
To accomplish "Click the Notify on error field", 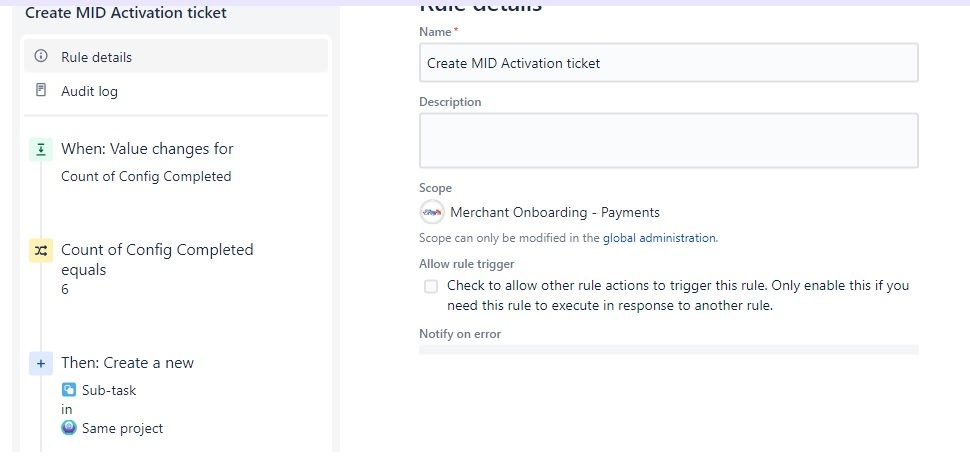I will [669, 349].
